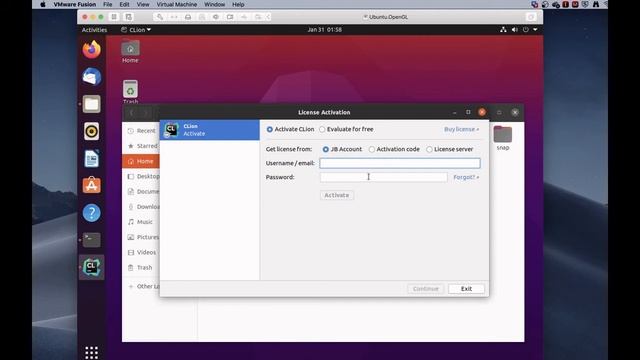Screen dimensions: 640x360
Task: Select Trash in Files sidebar
Action: click(141, 267)
